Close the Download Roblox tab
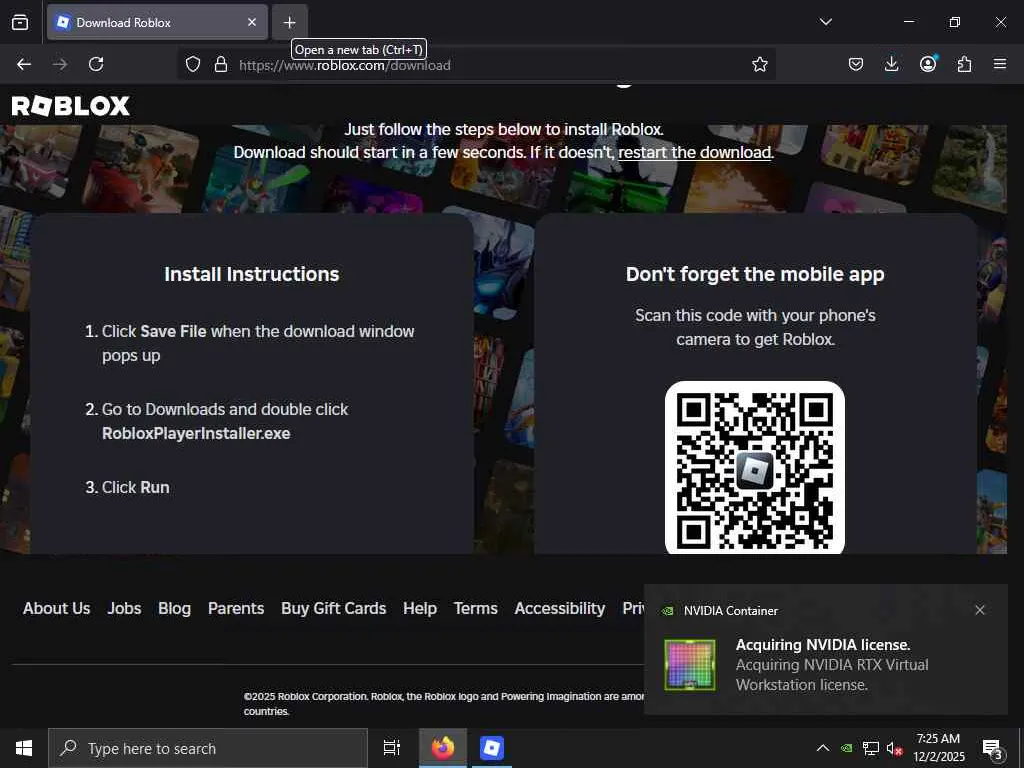This screenshot has width=1024, height=768. click(x=252, y=22)
